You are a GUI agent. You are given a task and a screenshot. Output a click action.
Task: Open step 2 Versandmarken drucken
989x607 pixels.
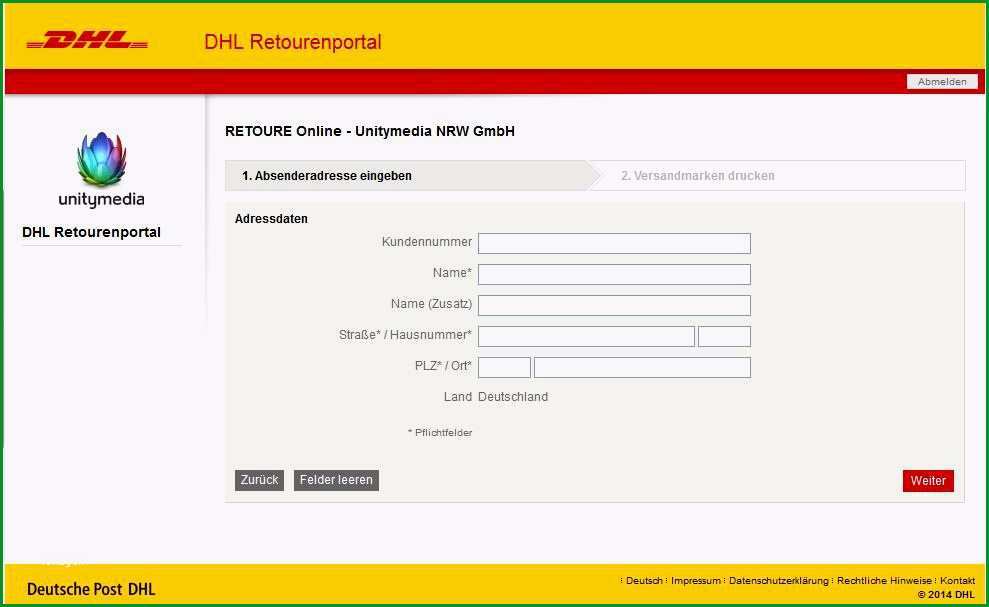[698, 176]
